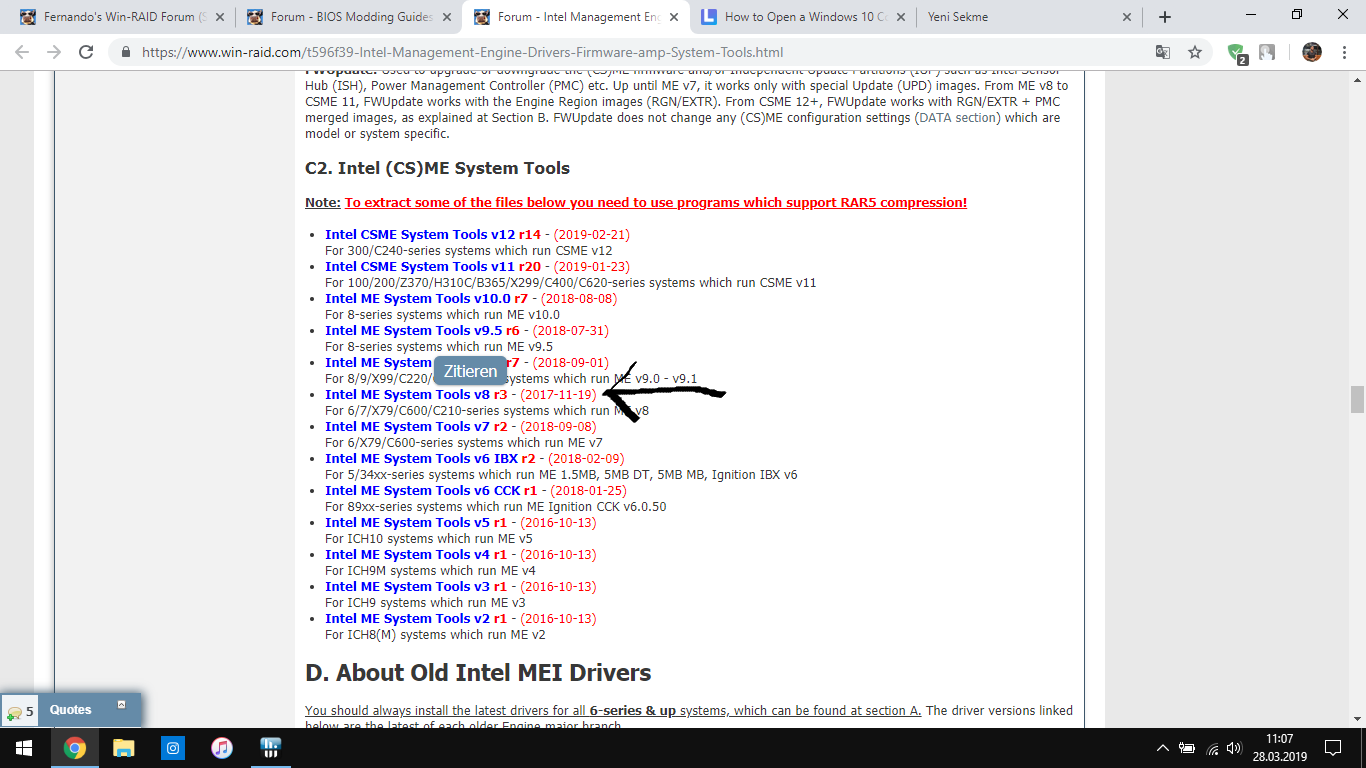This screenshot has height=768, width=1366.
Task: Open Intel ME System Tools v3 r1 link
Action: click(416, 587)
